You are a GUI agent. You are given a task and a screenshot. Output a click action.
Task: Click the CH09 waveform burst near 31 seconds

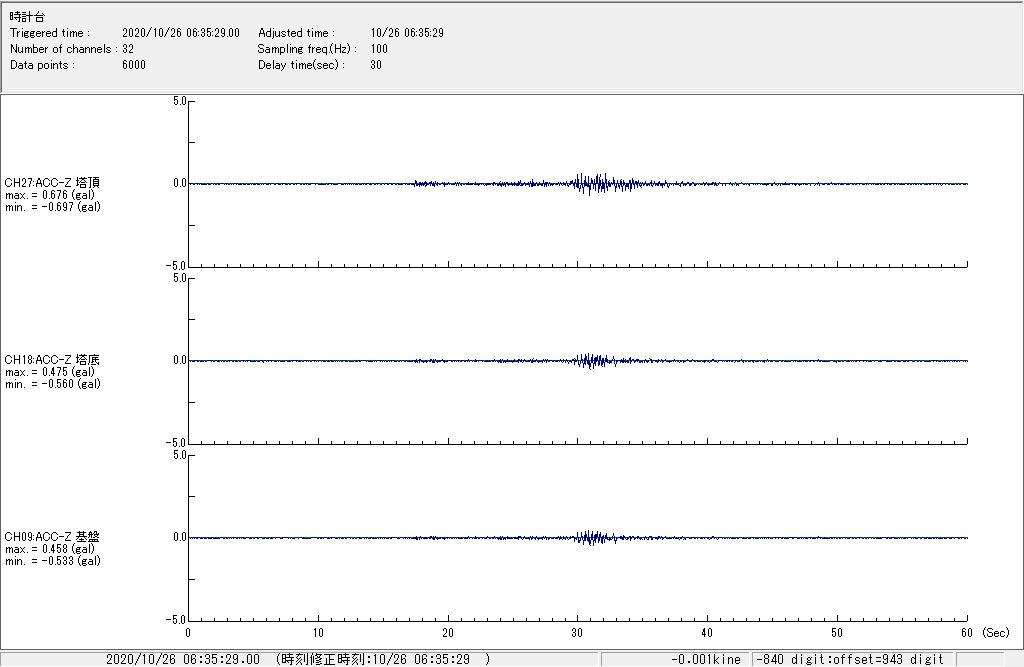592,537
